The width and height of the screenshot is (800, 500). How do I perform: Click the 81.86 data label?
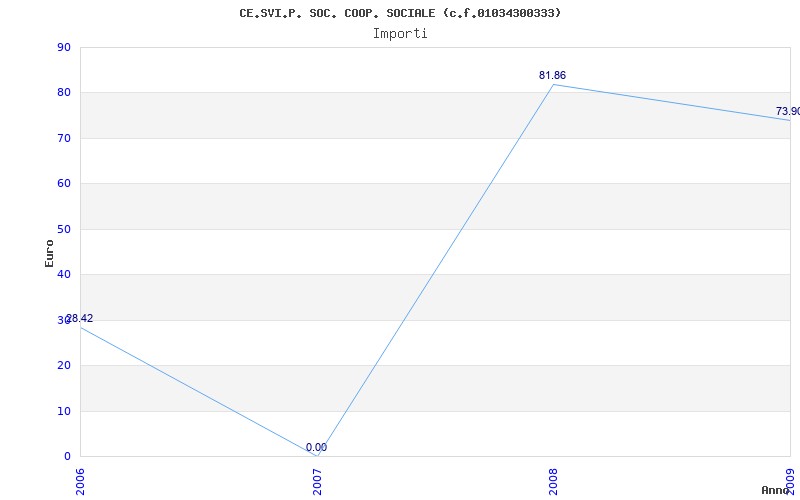click(553, 76)
